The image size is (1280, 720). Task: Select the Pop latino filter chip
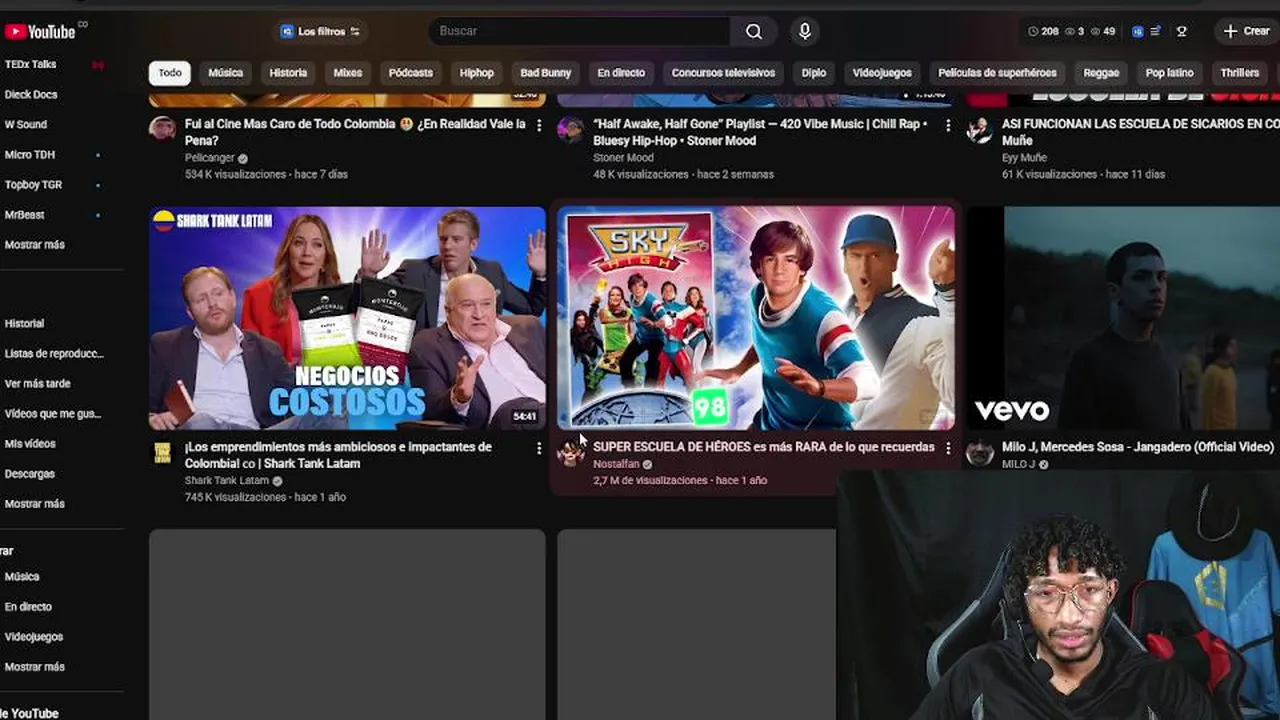coord(1169,73)
